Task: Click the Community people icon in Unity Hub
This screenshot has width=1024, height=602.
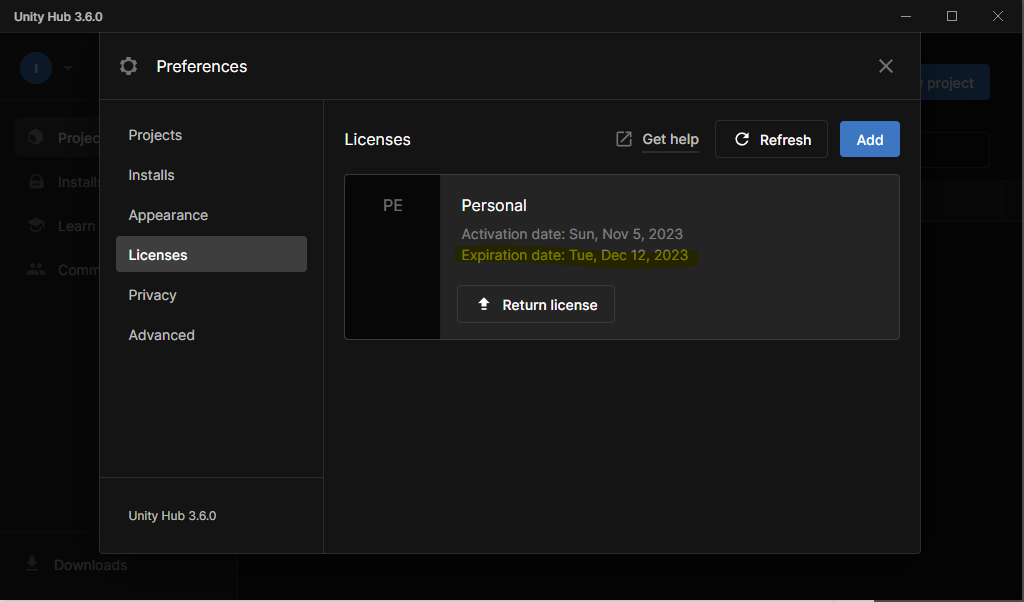Action: pyautogui.click(x=36, y=270)
